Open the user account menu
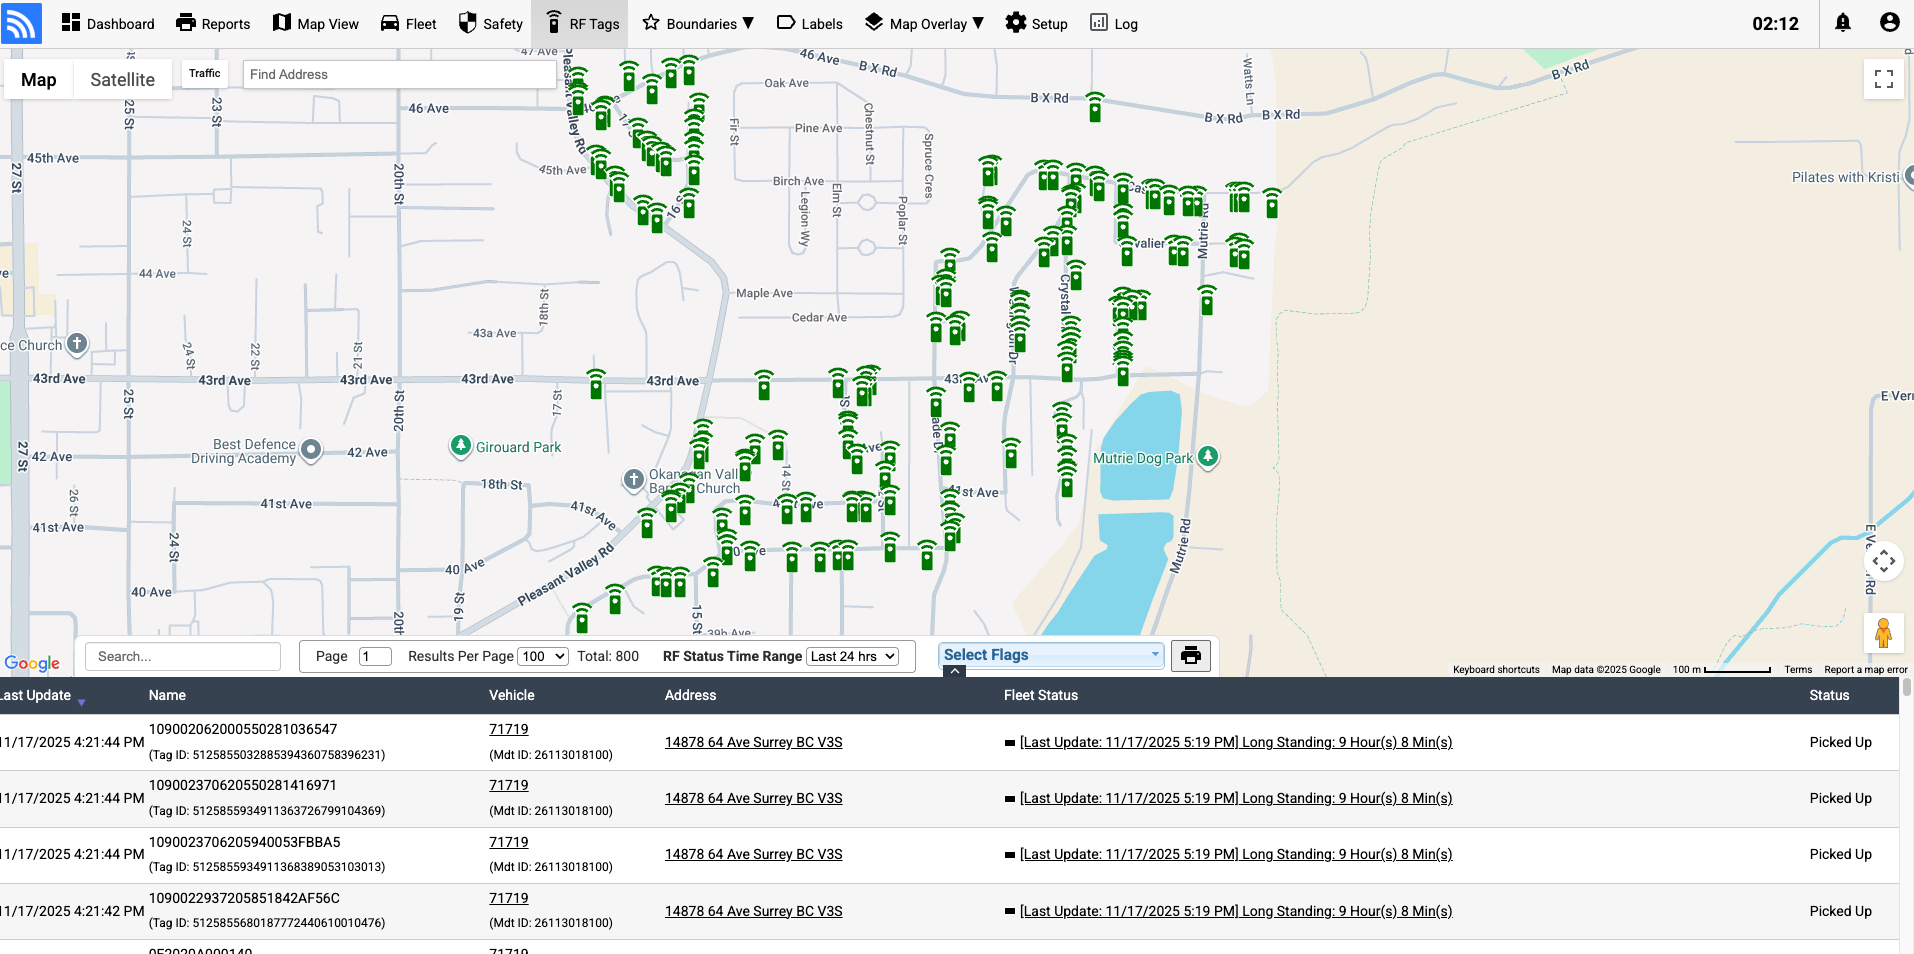This screenshot has width=1914, height=954. click(1889, 23)
